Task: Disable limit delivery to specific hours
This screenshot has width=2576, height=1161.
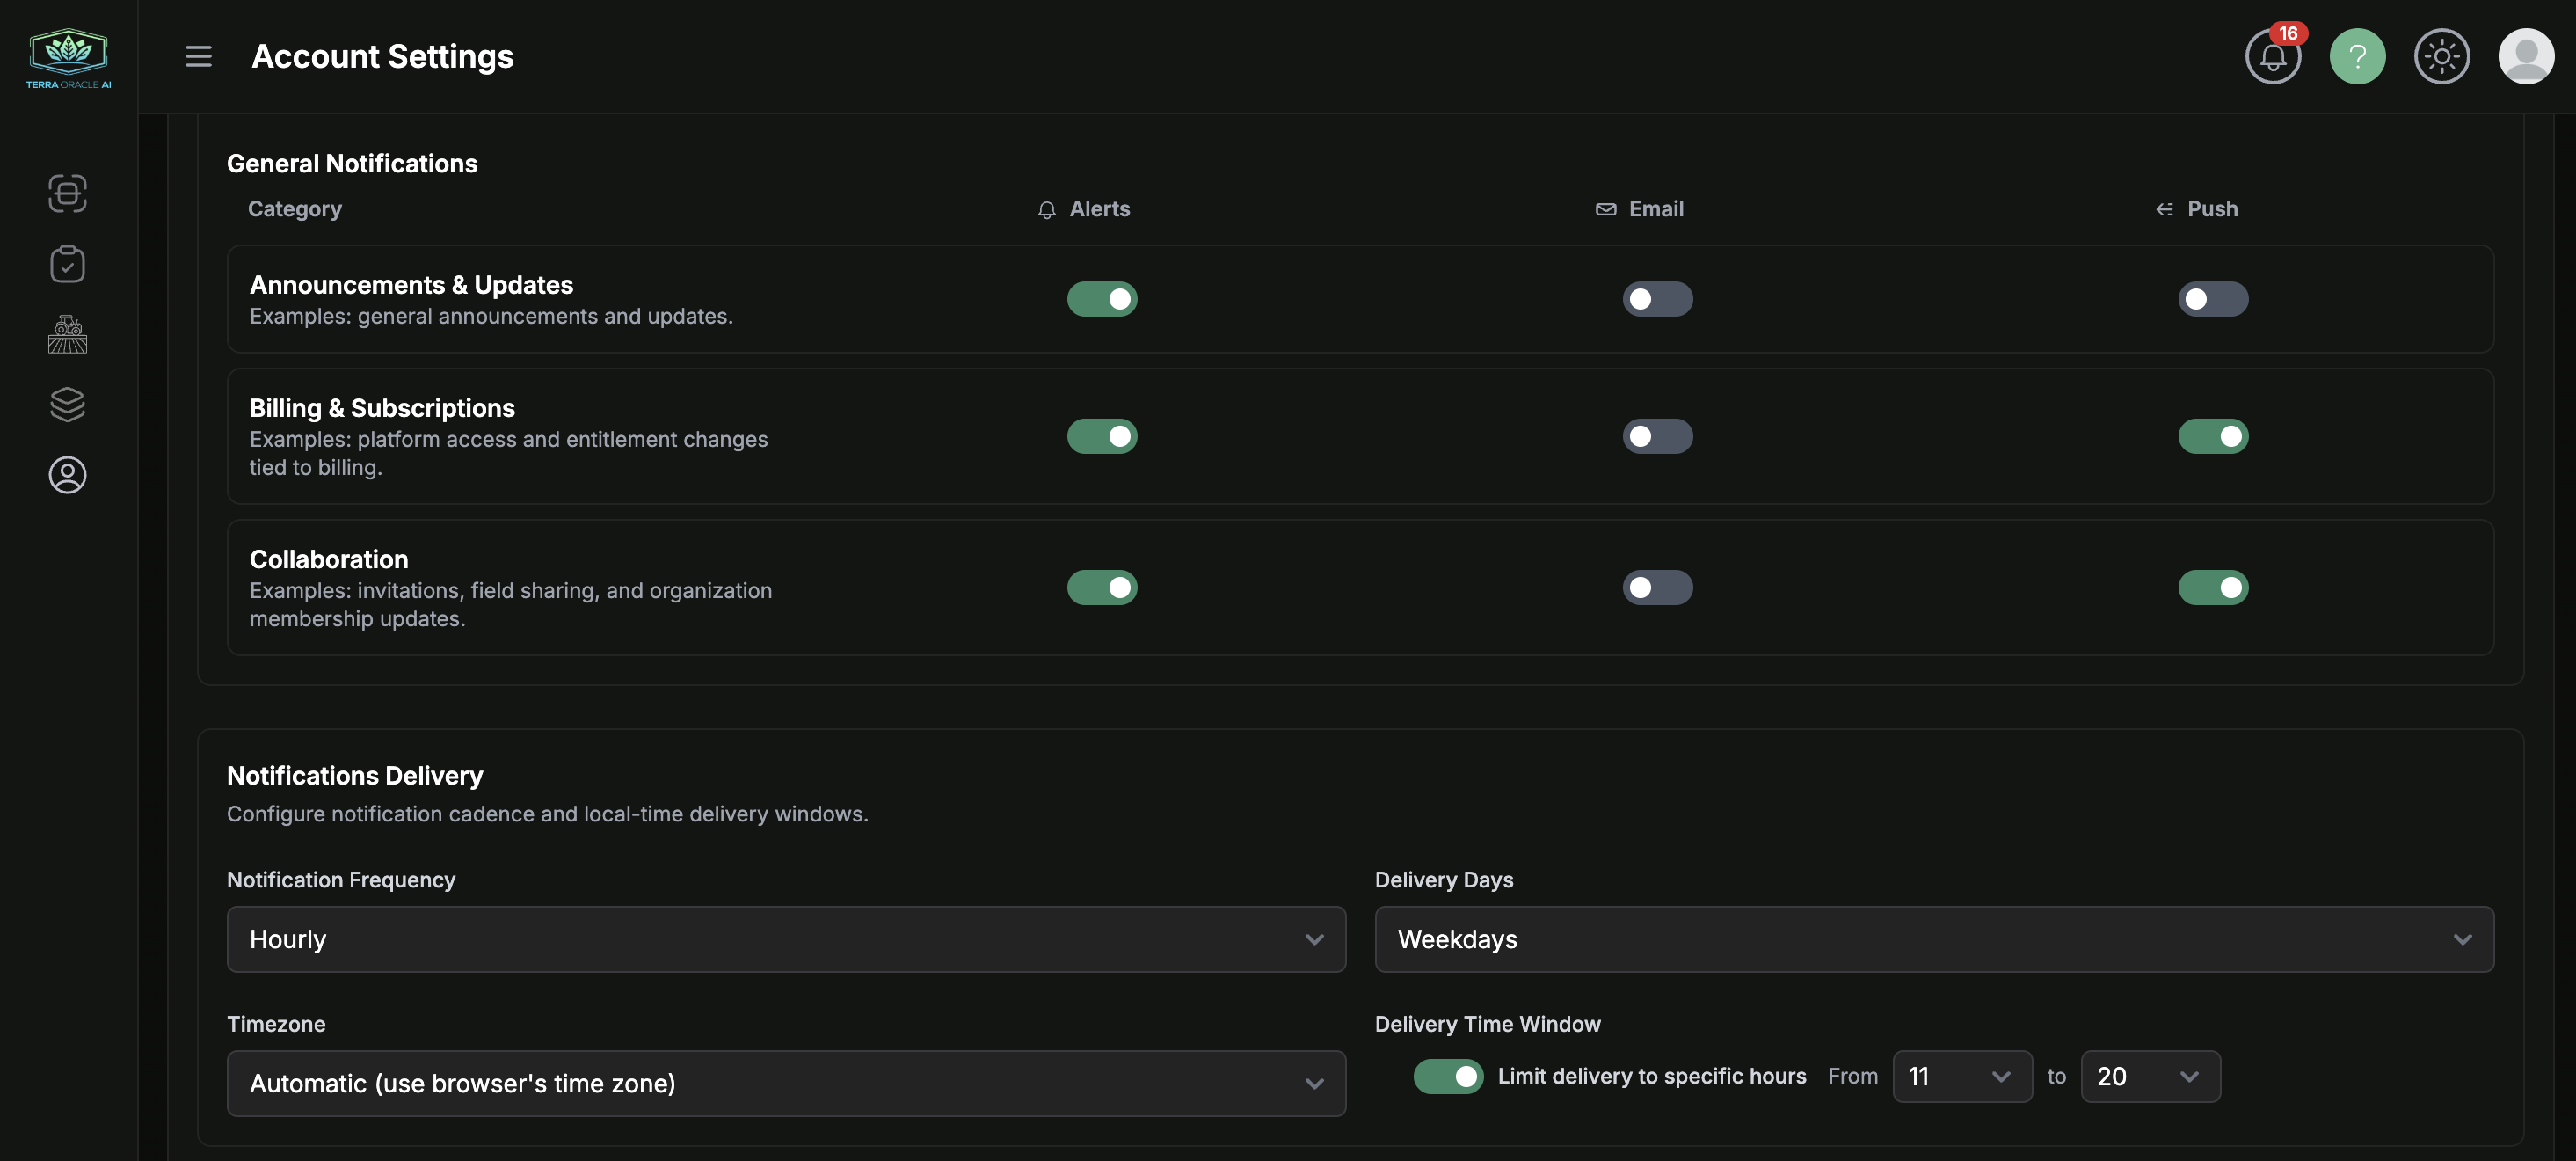Action: tap(1448, 1076)
